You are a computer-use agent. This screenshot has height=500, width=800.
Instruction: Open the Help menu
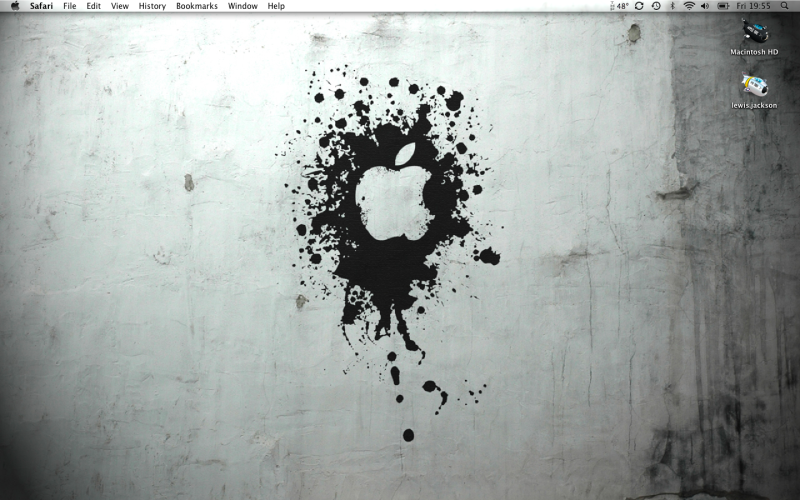[x=276, y=6]
